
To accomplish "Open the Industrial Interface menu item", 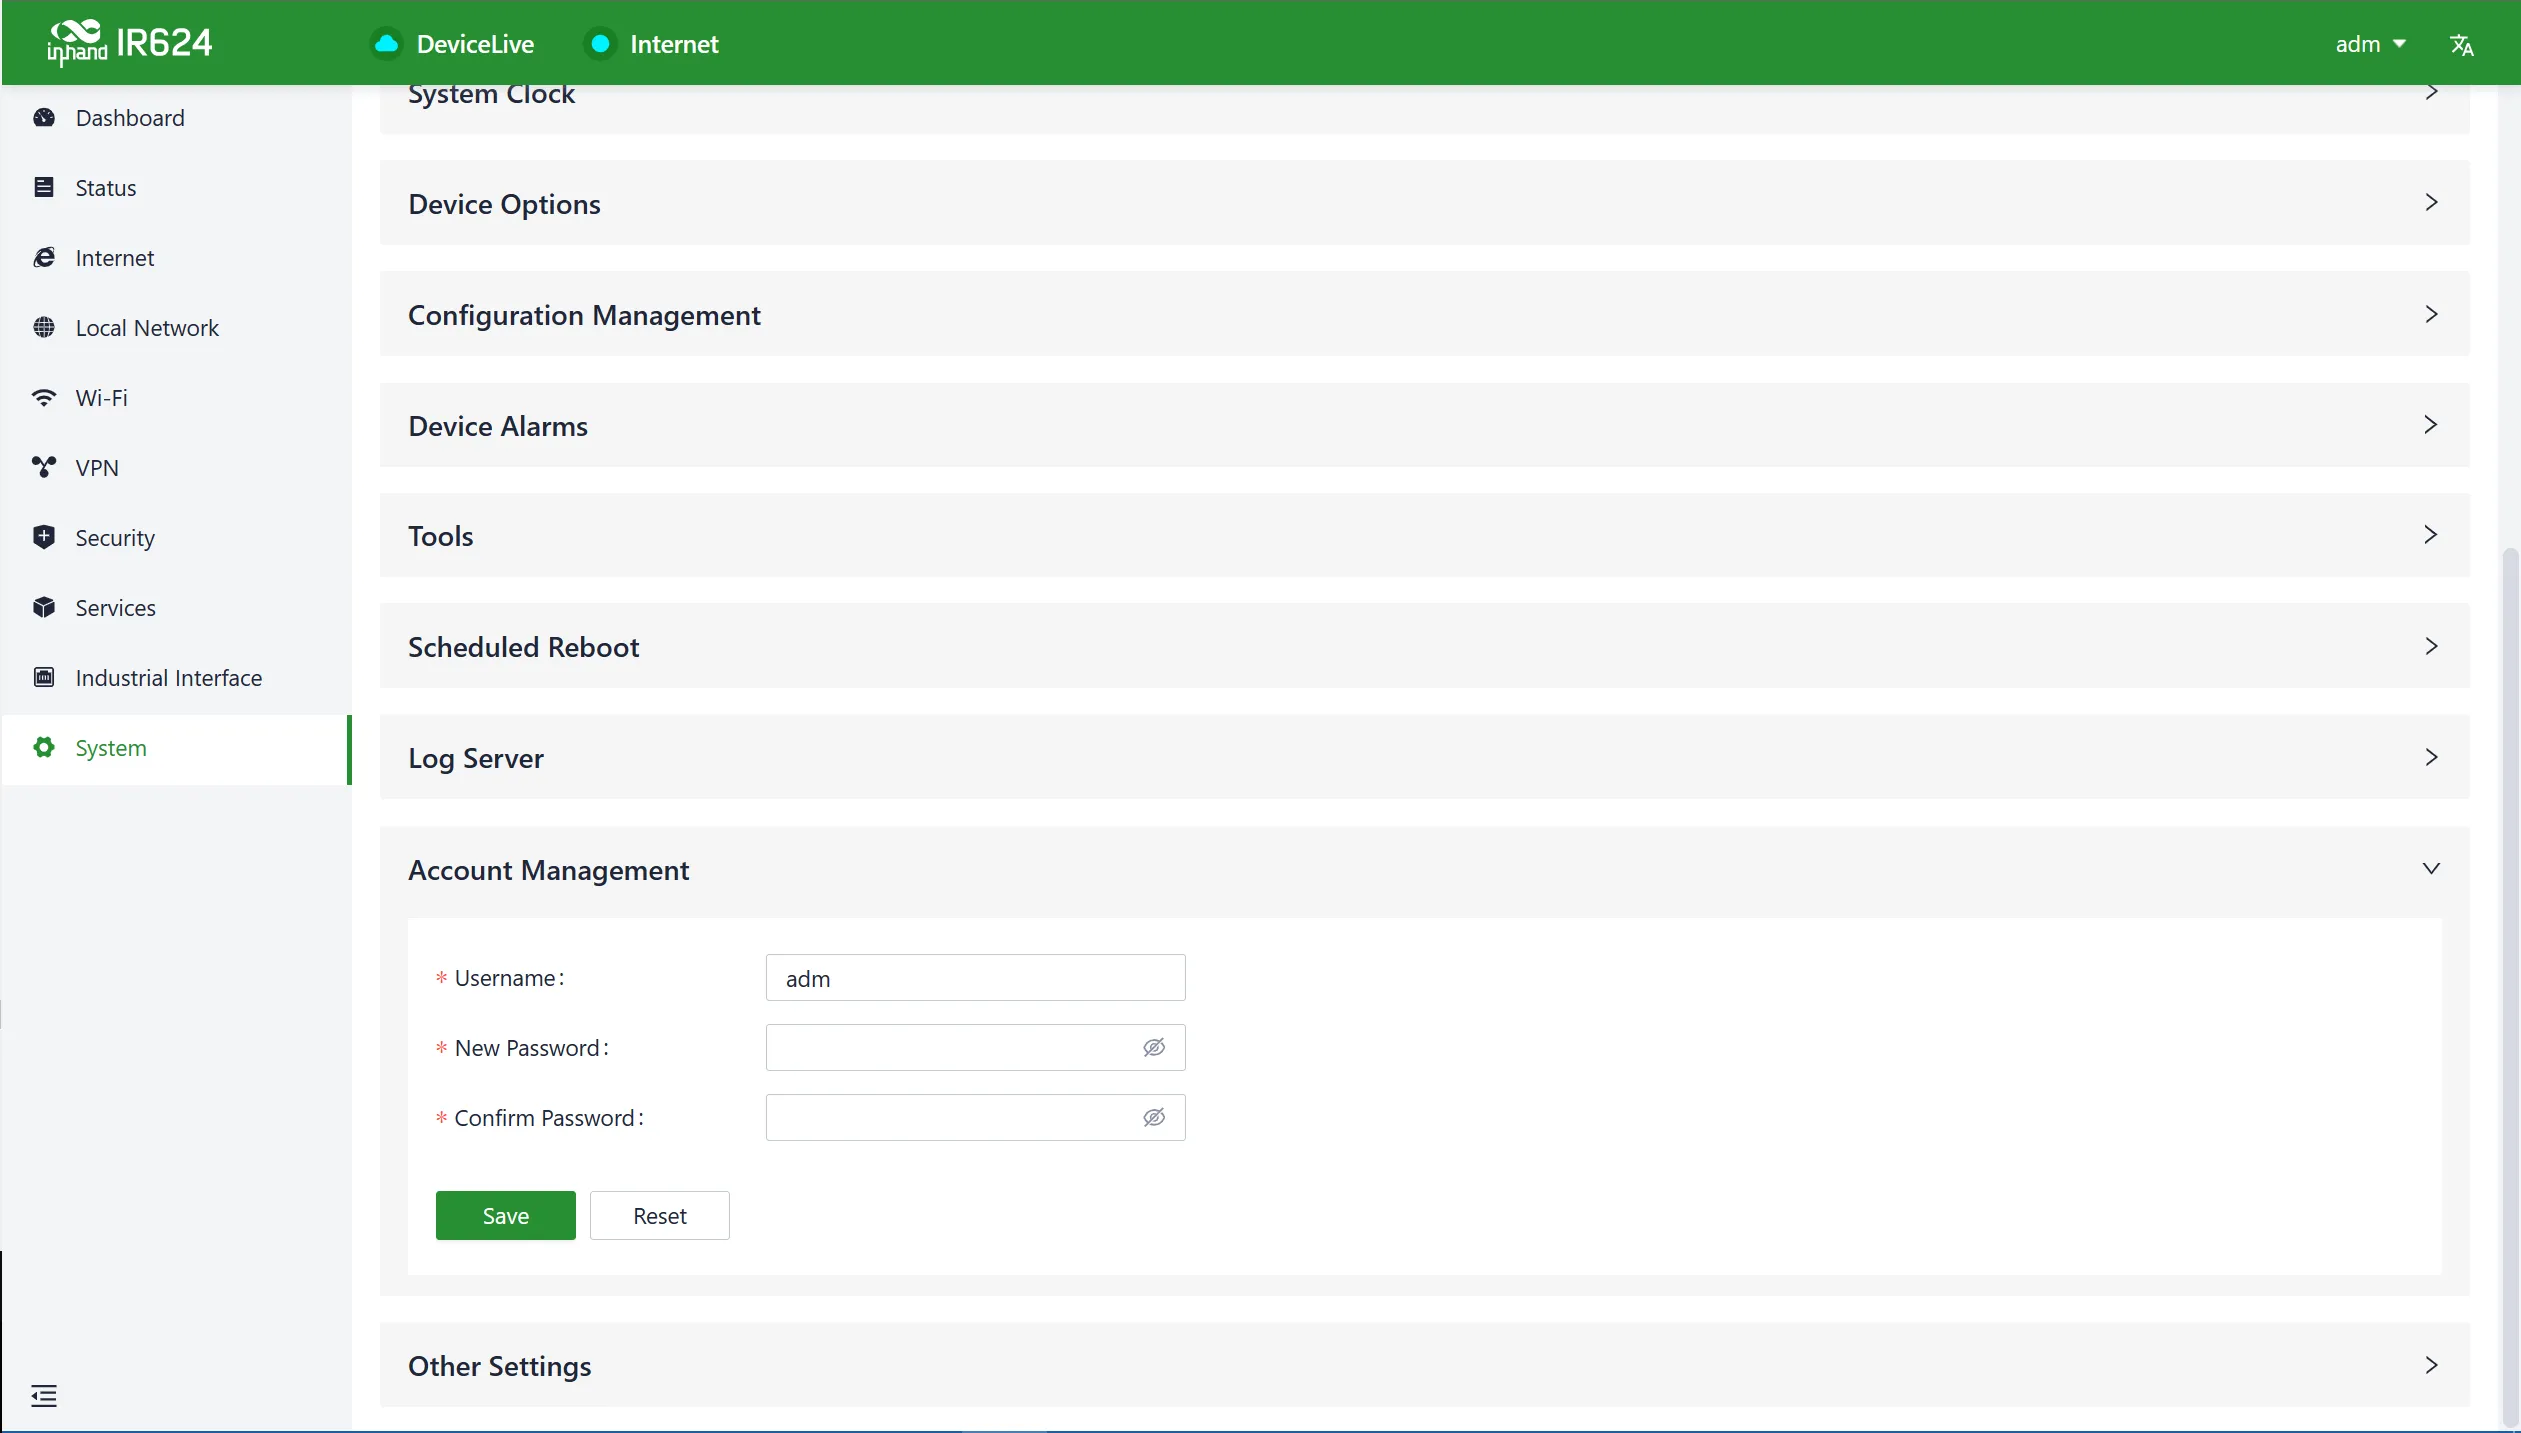I will (x=176, y=678).
